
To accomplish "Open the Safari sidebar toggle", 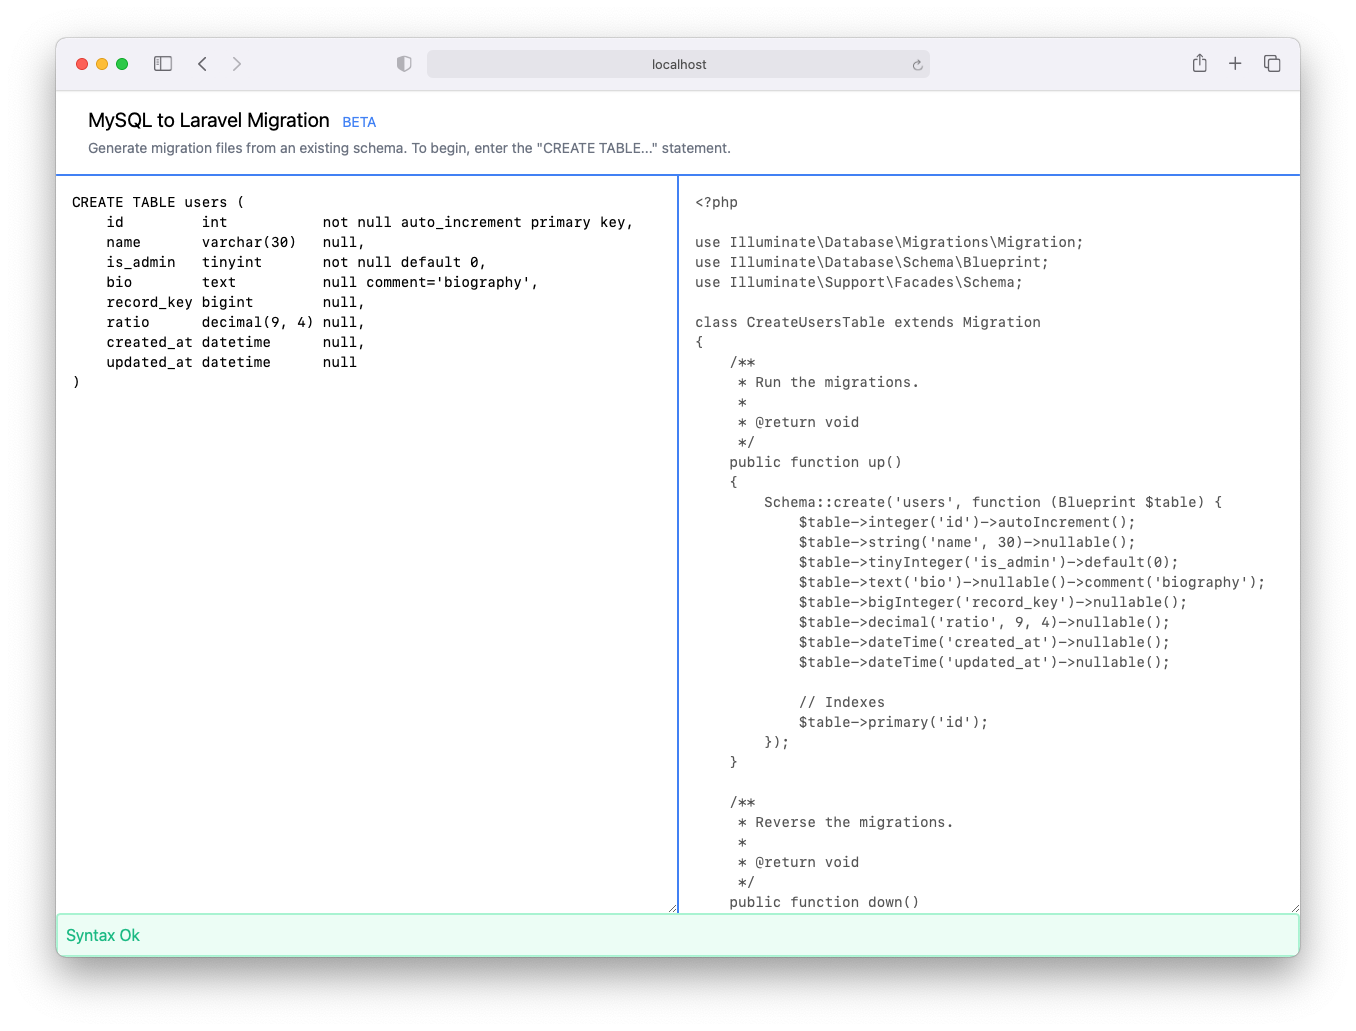I will point(162,63).
